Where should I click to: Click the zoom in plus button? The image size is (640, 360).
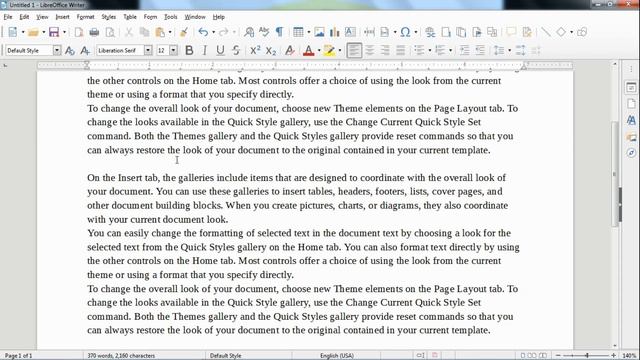pos(613,356)
